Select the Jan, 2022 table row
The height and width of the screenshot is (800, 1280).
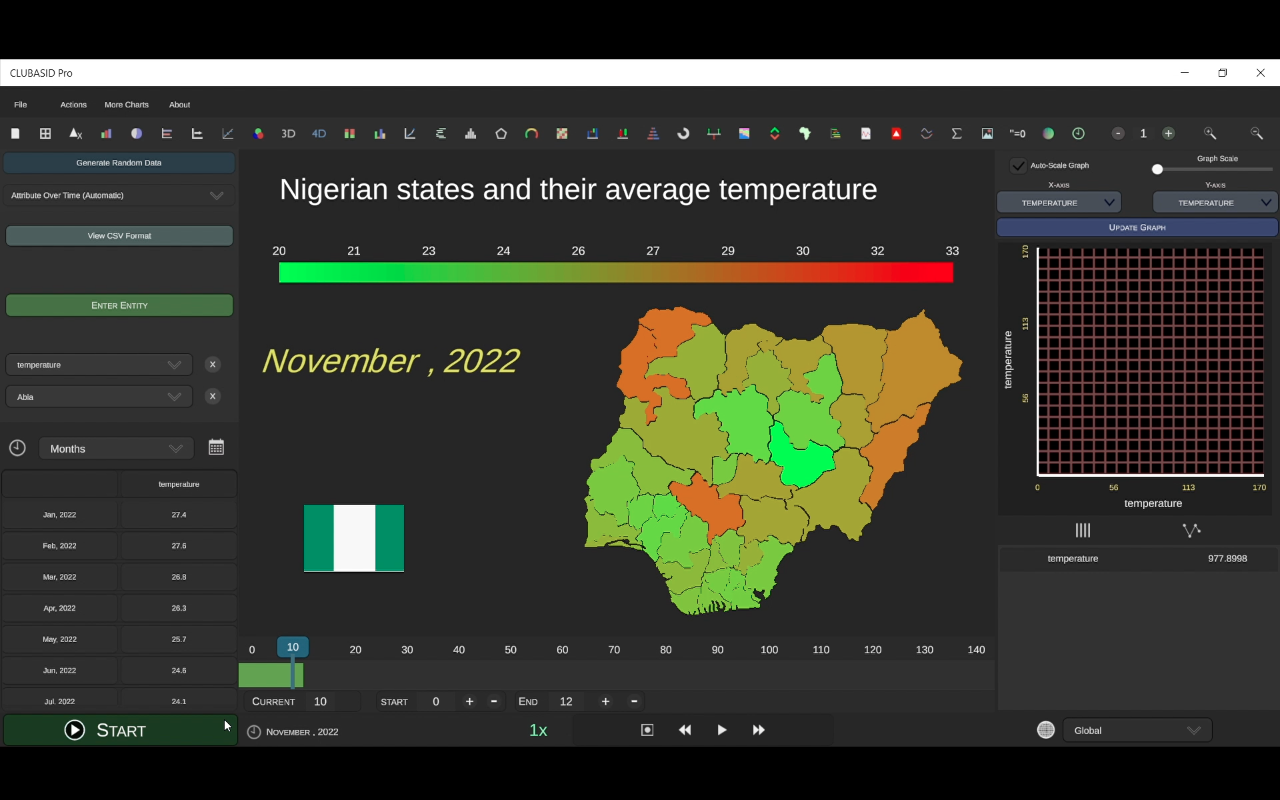pyautogui.click(x=119, y=514)
